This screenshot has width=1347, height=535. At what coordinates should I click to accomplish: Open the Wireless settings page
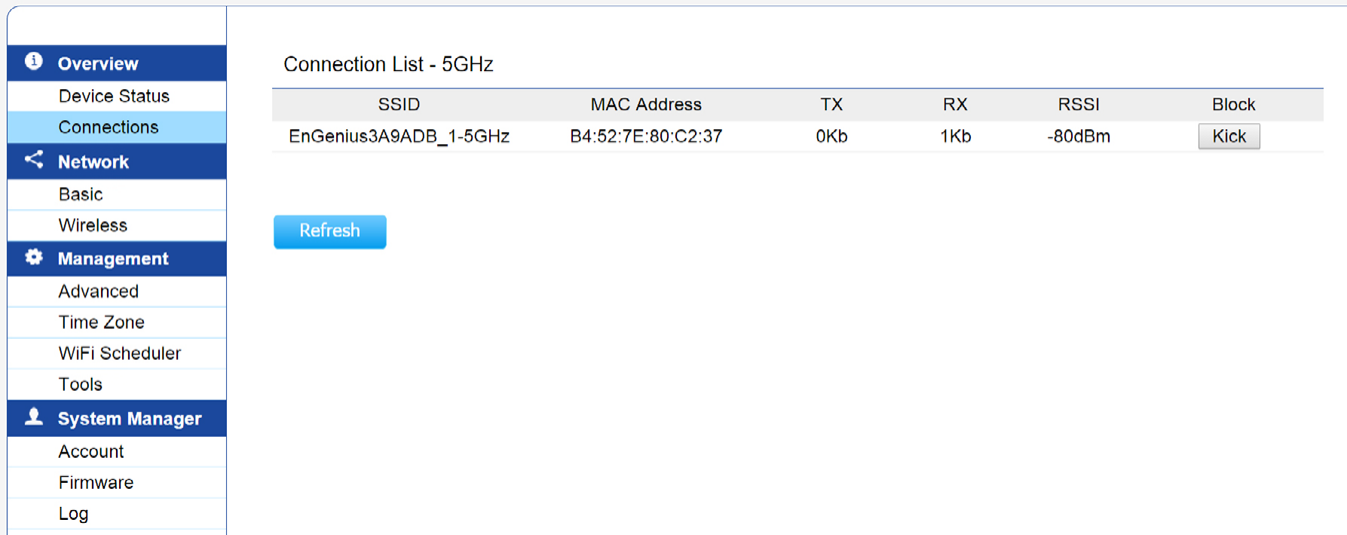point(93,225)
